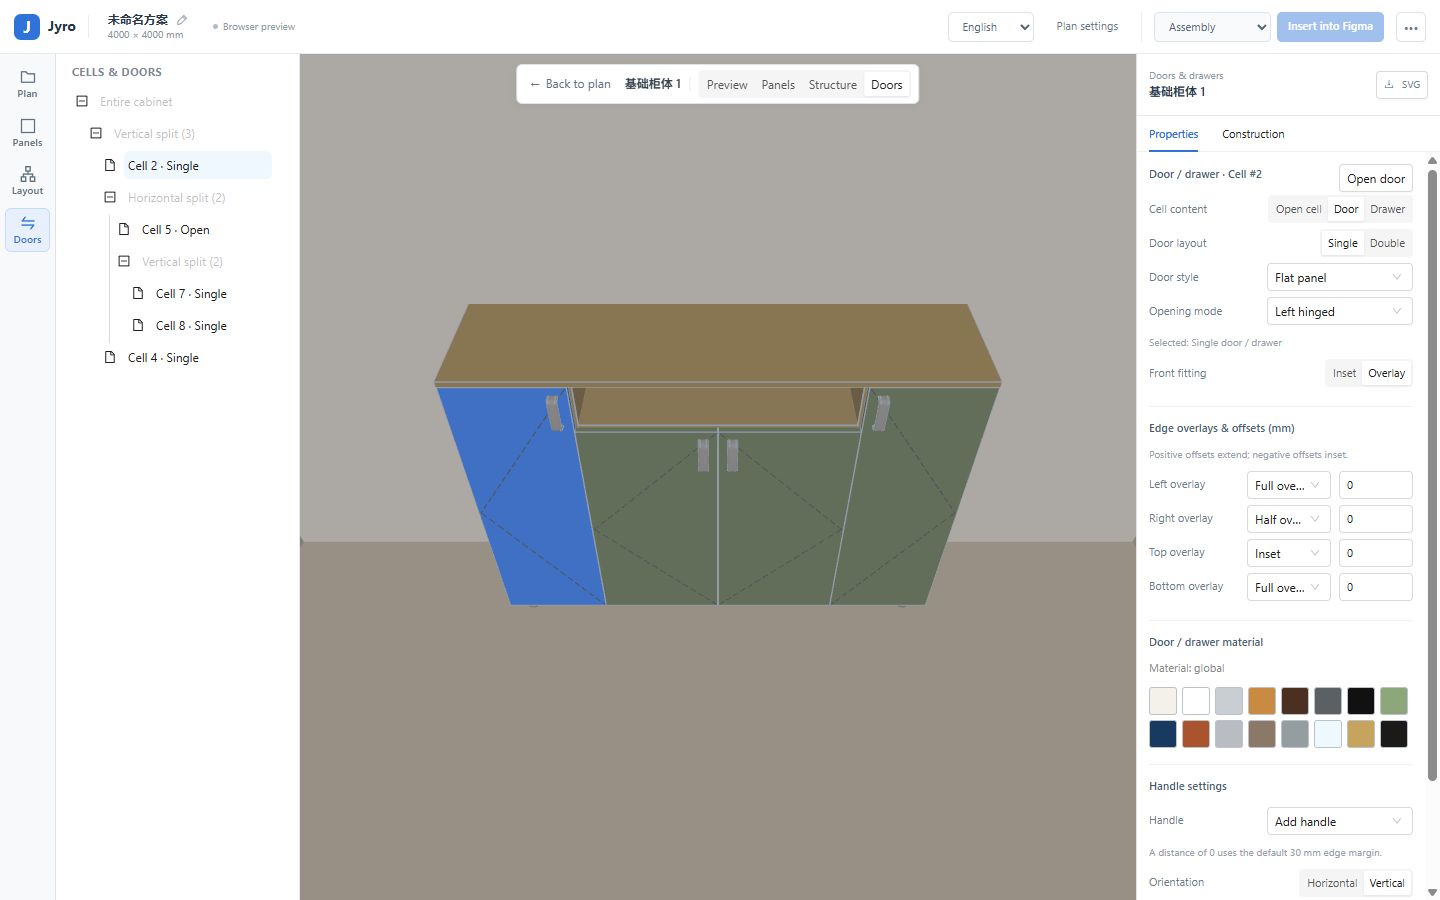Click the Jyro logo icon
1440x900 pixels.
27,27
